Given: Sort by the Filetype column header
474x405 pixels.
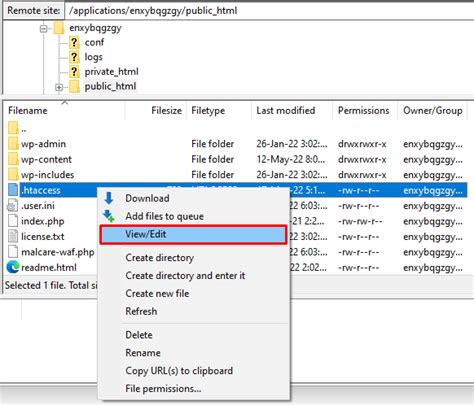Looking at the screenshot, I should click(219, 110).
